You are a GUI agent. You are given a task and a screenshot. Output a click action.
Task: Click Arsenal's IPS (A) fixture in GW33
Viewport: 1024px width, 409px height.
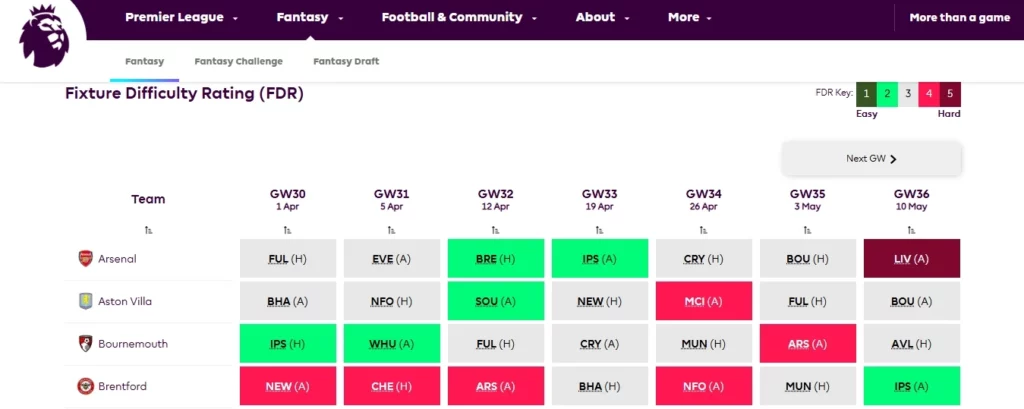[x=600, y=259]
